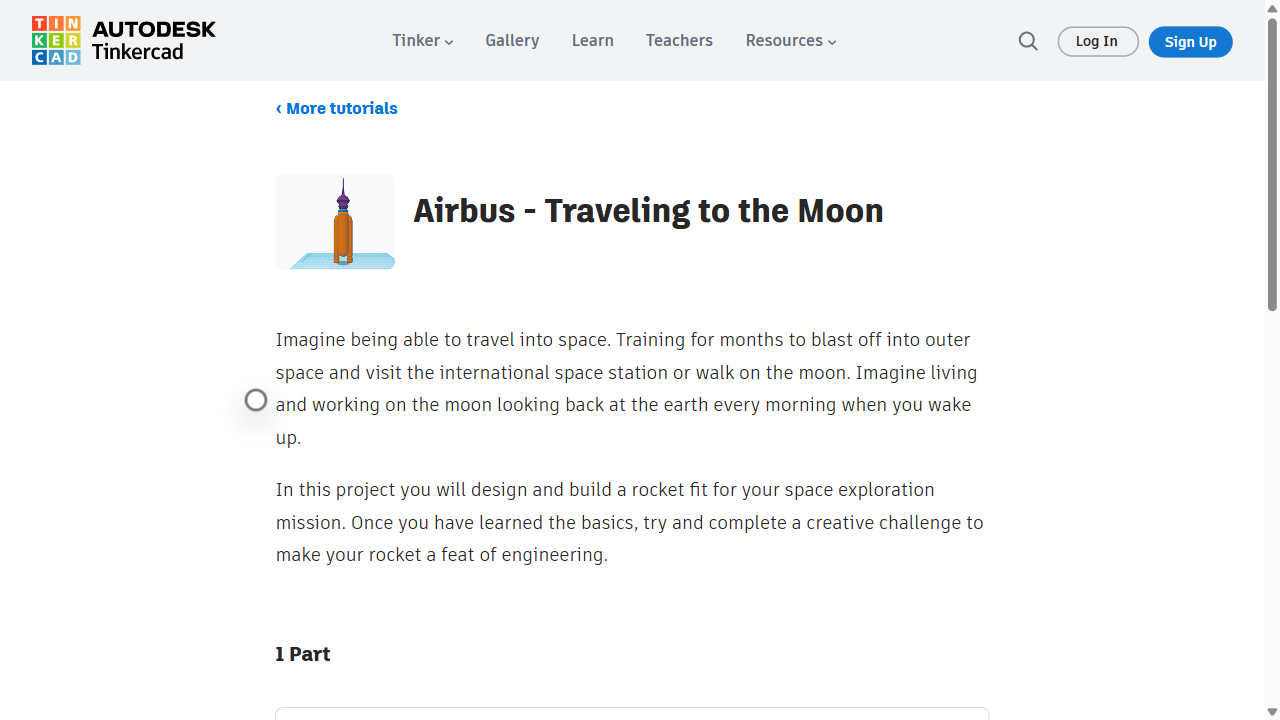Click the Sign Up button

[1190, 41]
